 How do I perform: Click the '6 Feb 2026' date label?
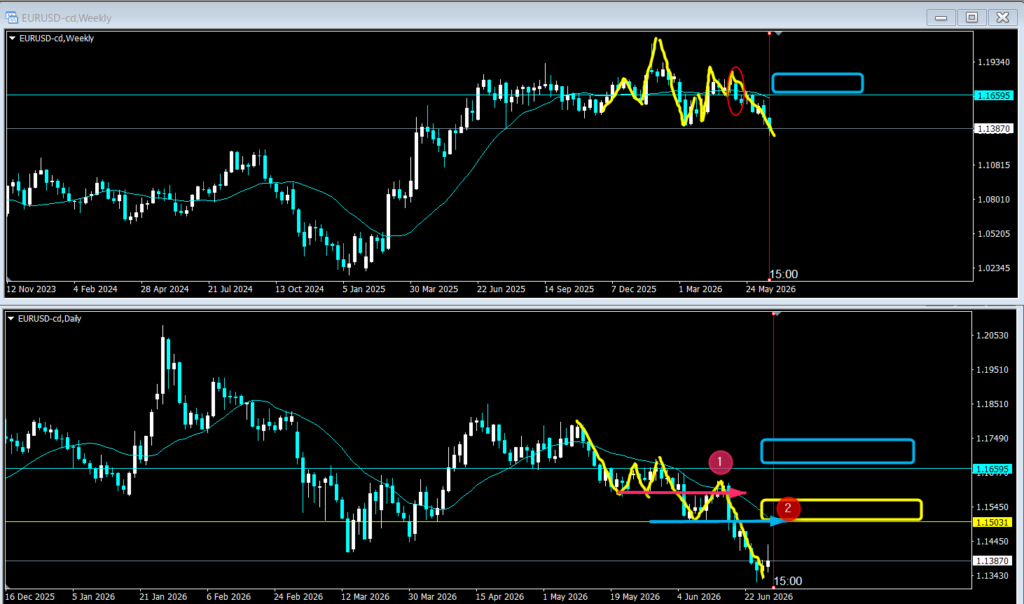pyautogui.click(x=229, y=596)
